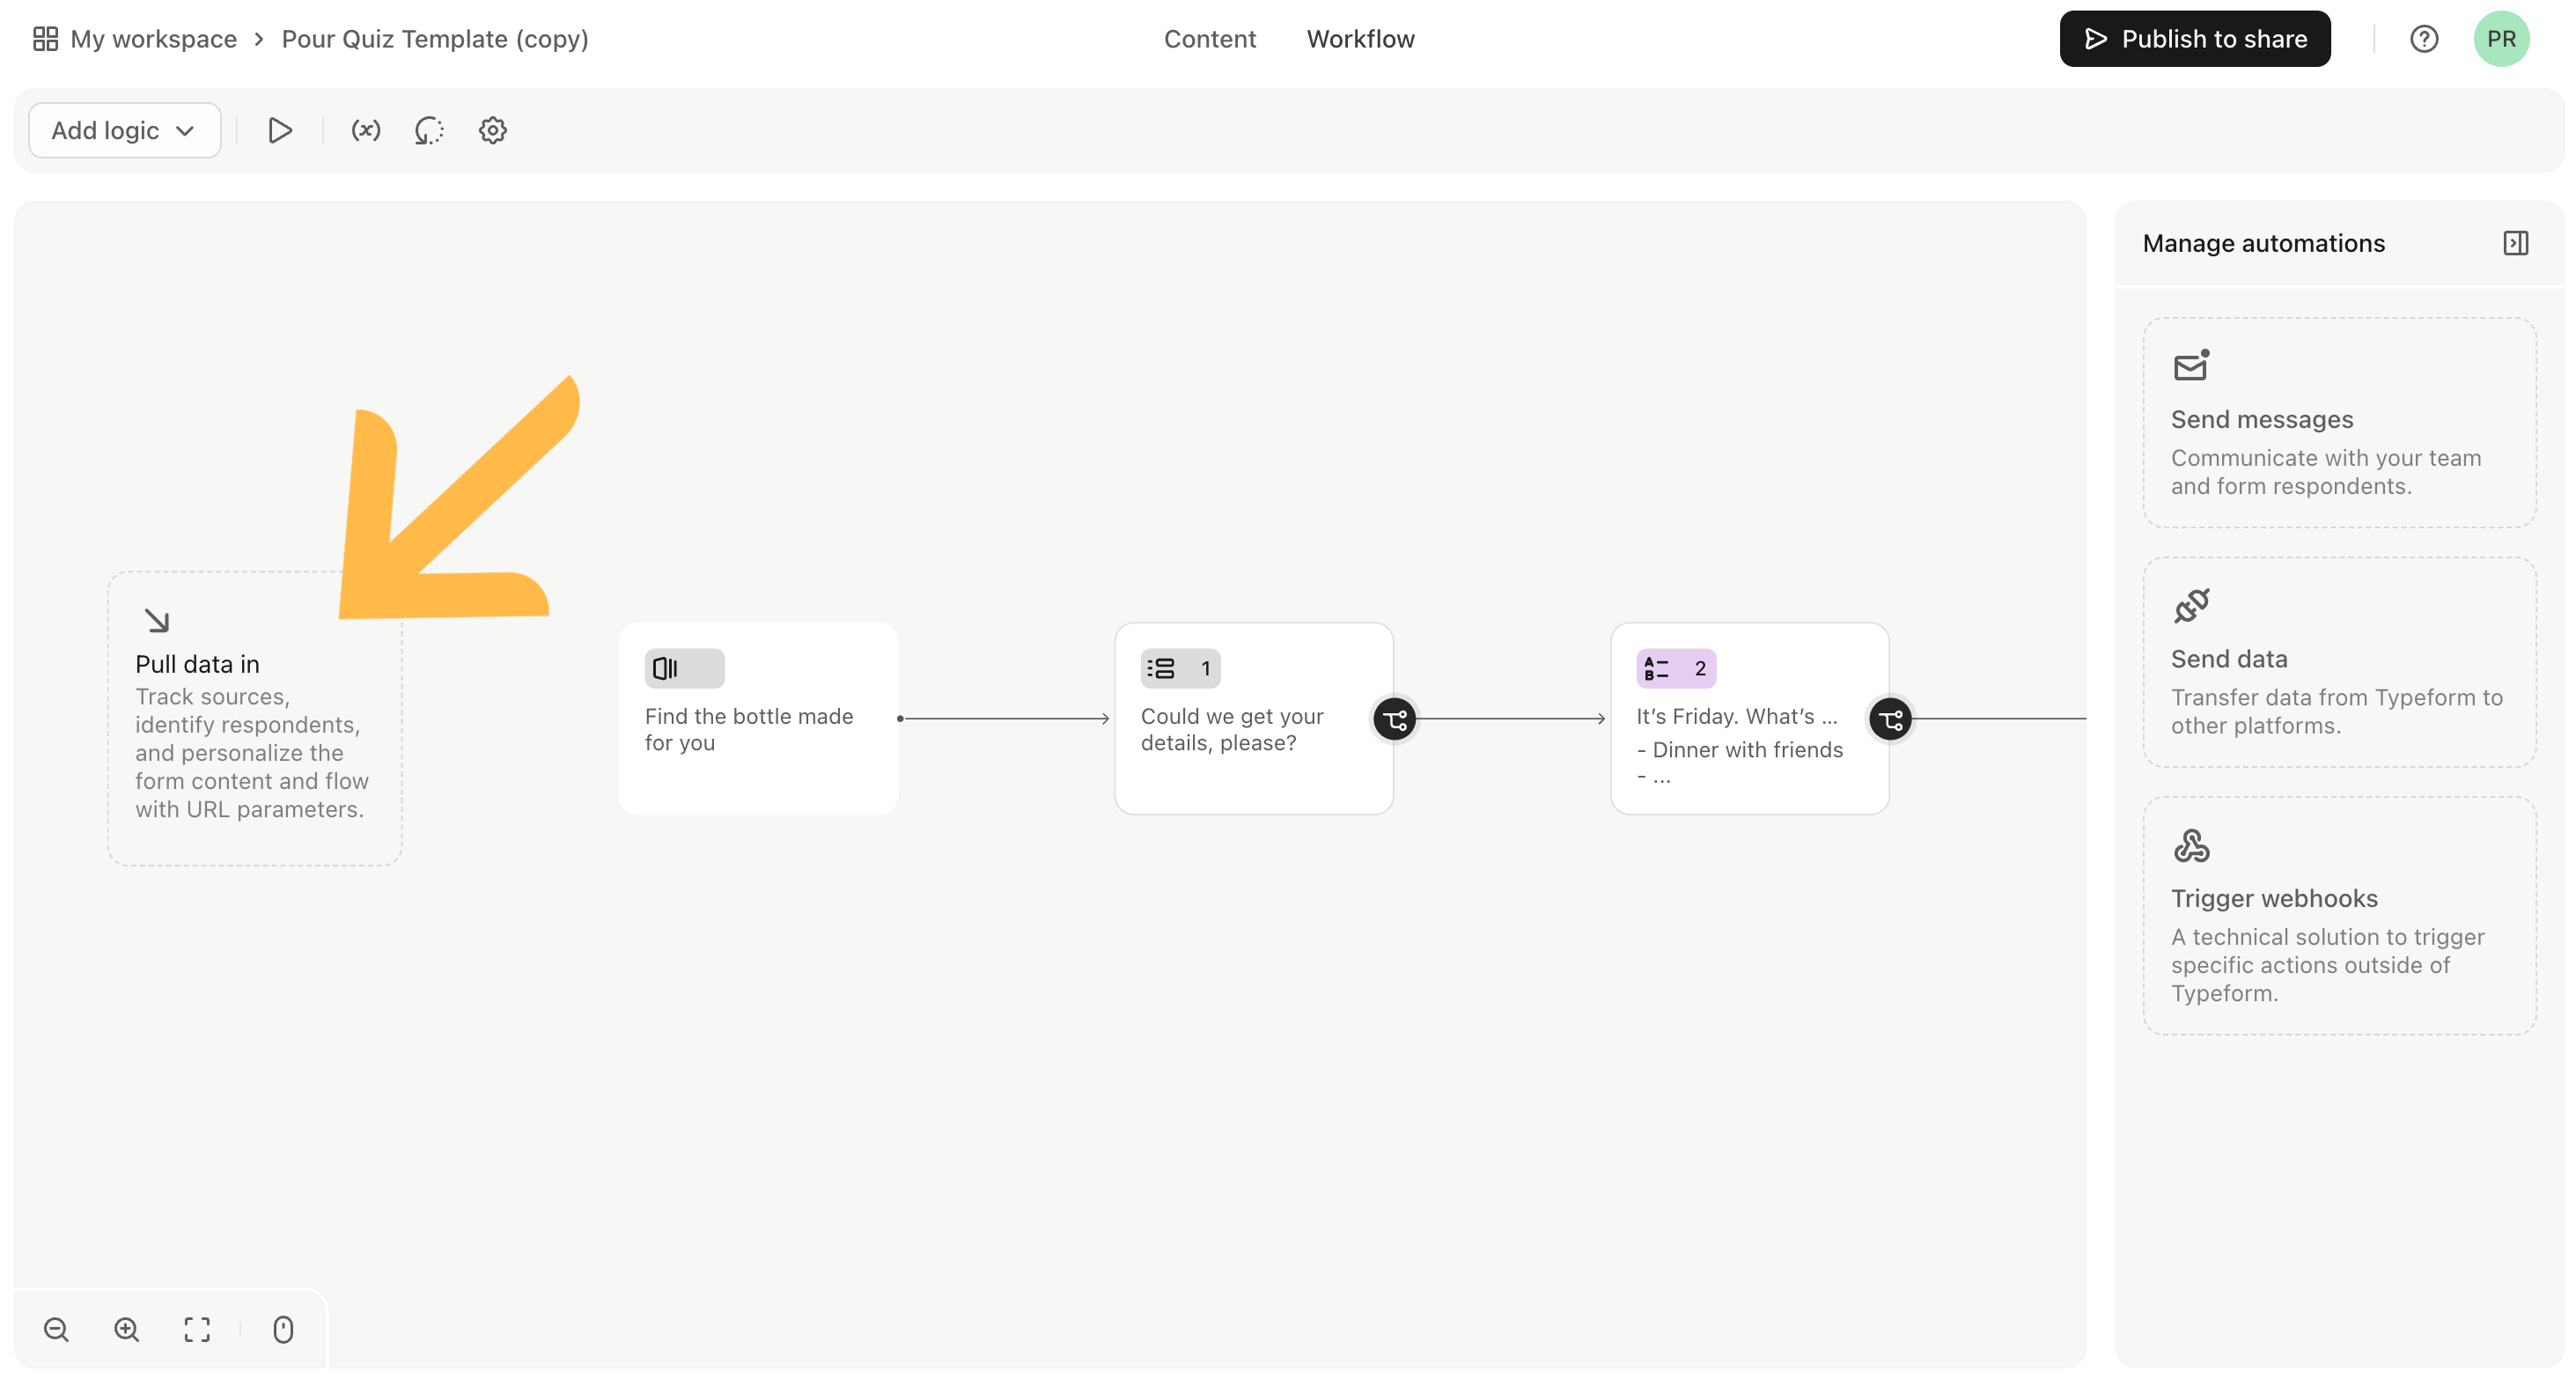Click the preview play icon in toolbar
The height and width of the screenshot is (1379, 2576).
tap(280, 130)
